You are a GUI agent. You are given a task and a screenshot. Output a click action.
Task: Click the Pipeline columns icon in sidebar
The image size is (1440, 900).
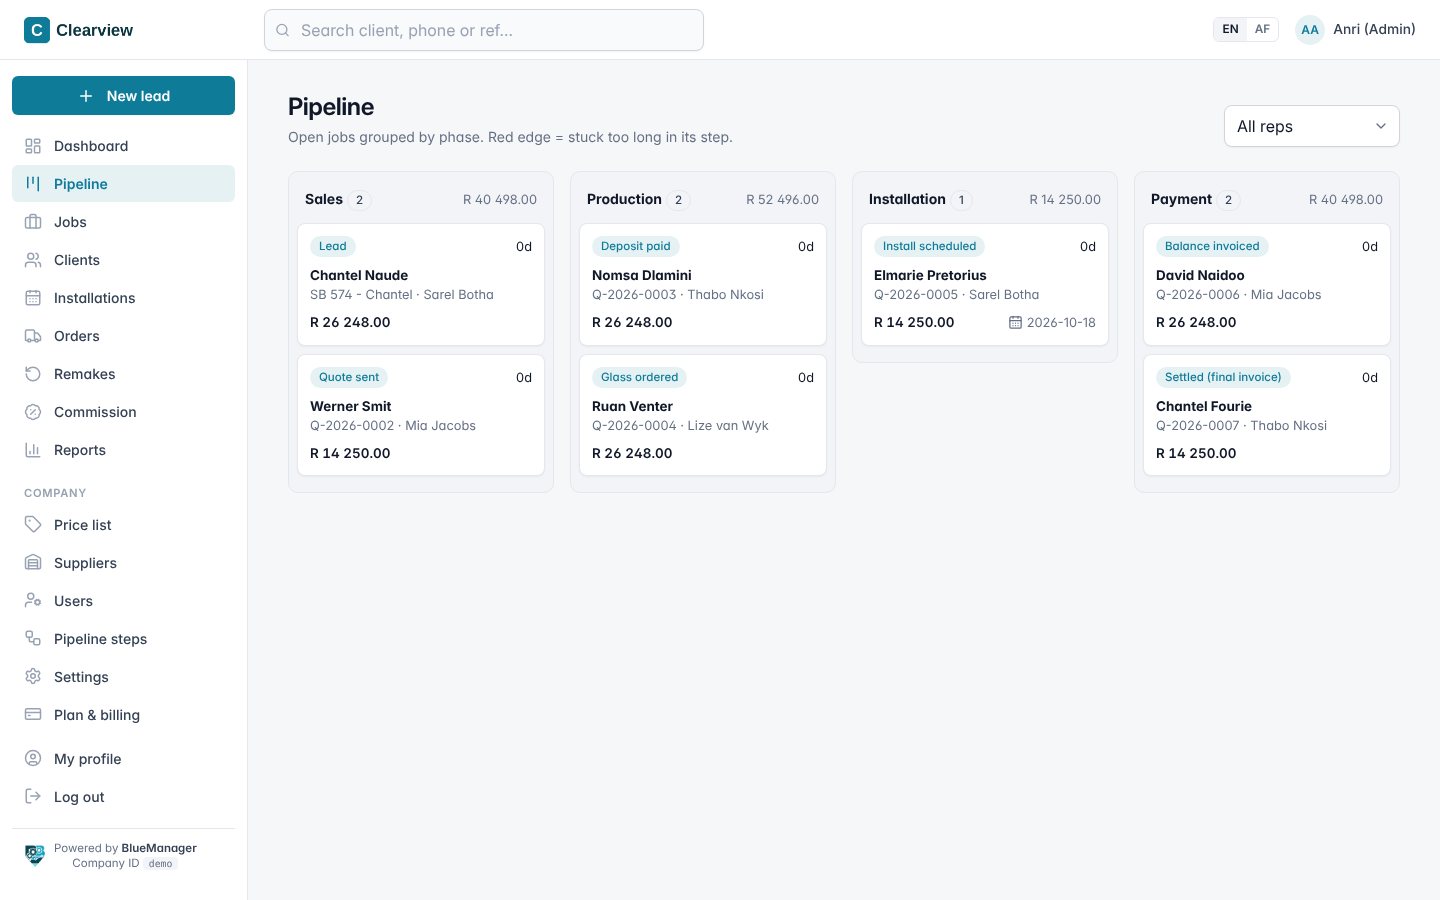pos(33,184)
